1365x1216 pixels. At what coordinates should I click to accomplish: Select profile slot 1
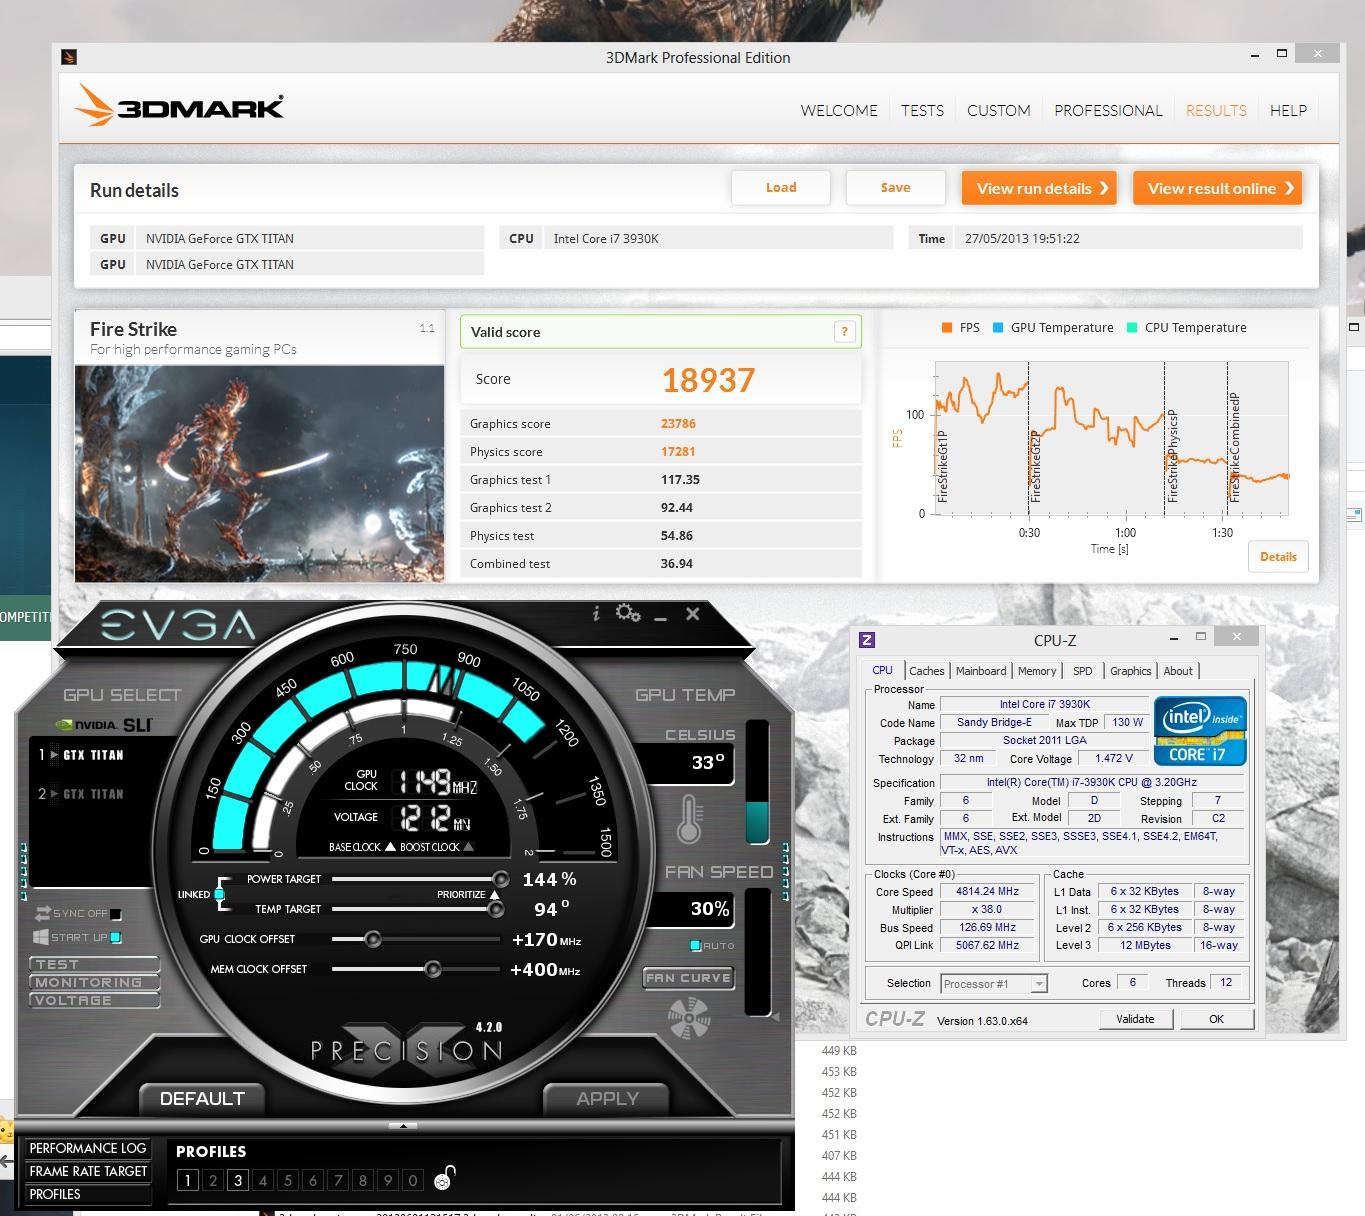pyautogui.click(x=187, y=1180)
